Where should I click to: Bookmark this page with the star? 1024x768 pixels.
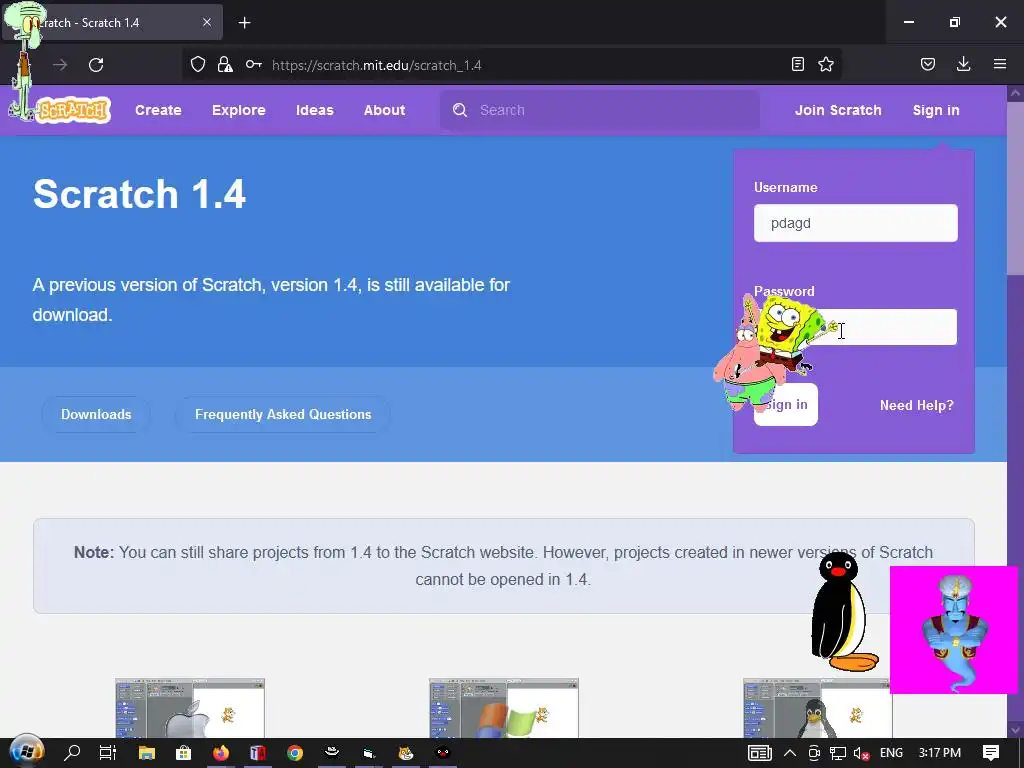pyautogui.click(x=826, y=64)
